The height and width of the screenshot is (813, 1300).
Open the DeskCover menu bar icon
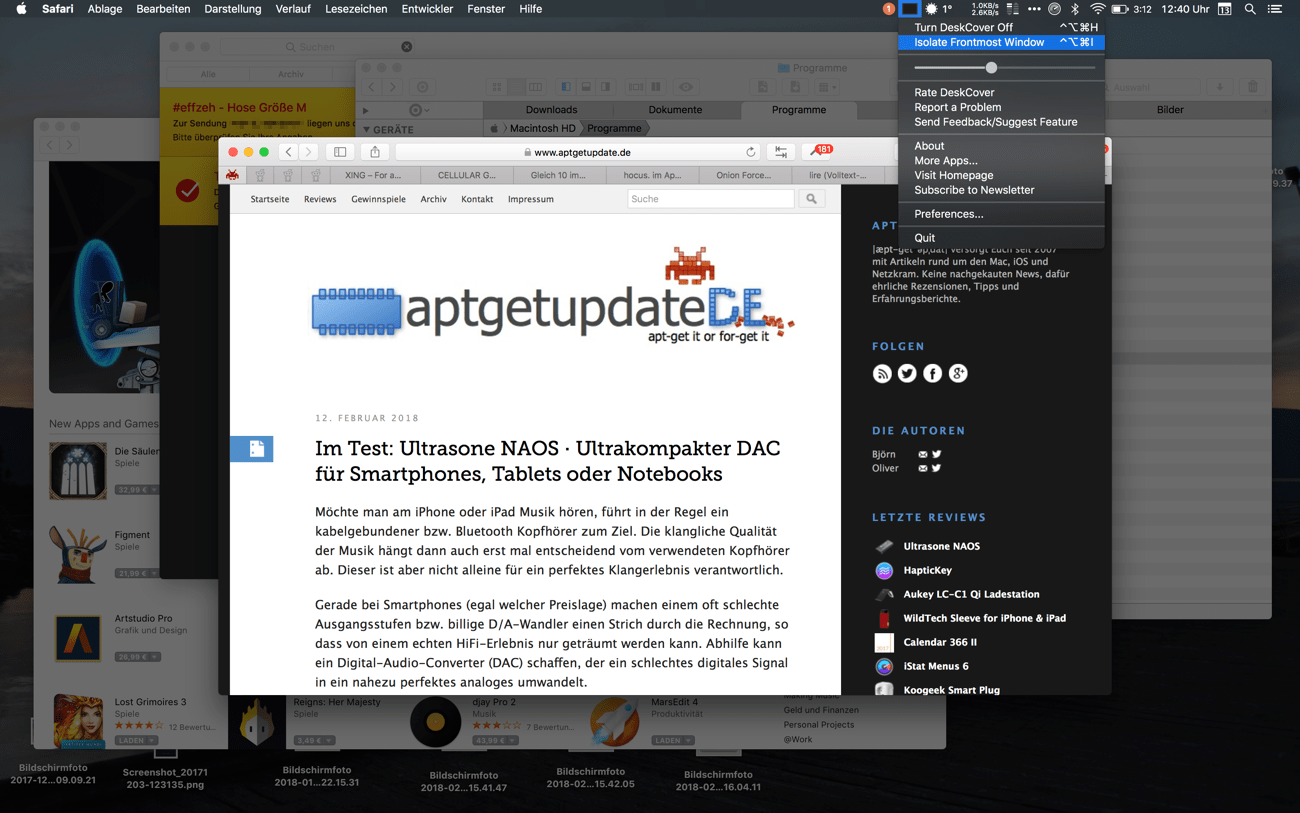(x=909, y=9)
